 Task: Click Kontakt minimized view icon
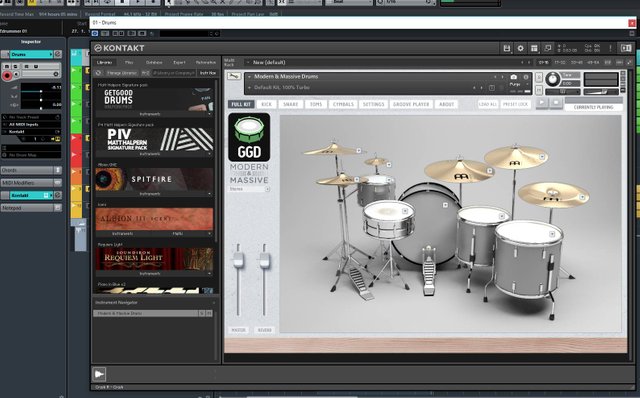548,48
